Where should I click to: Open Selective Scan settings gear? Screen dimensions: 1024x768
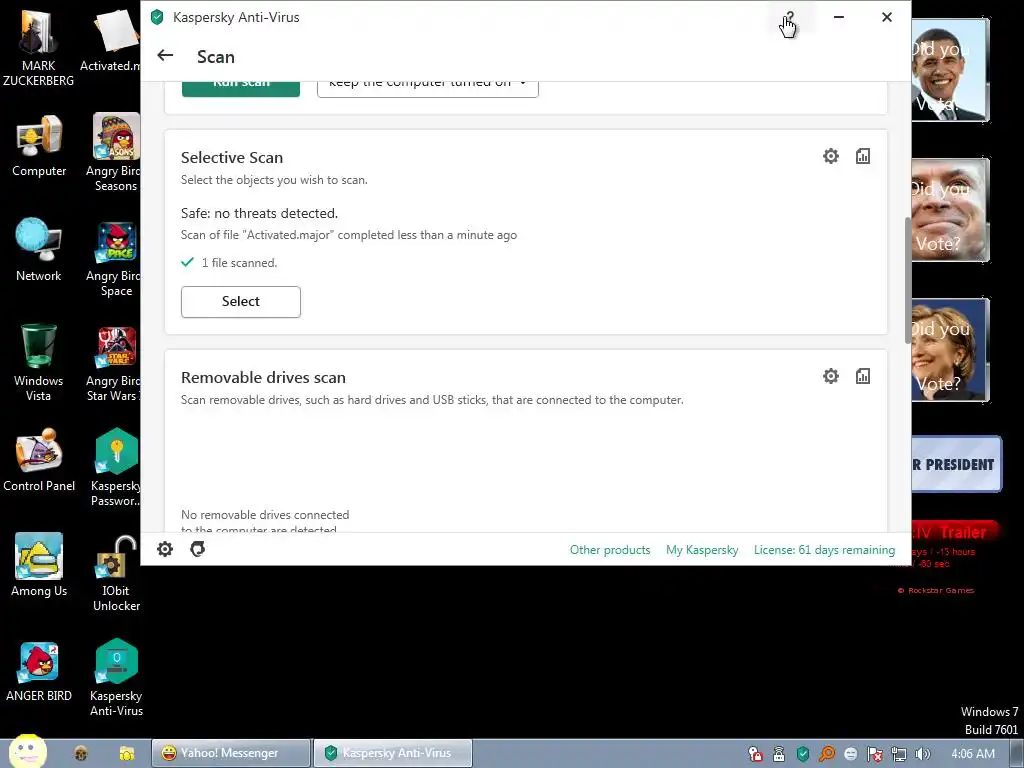tap(831, 156)
